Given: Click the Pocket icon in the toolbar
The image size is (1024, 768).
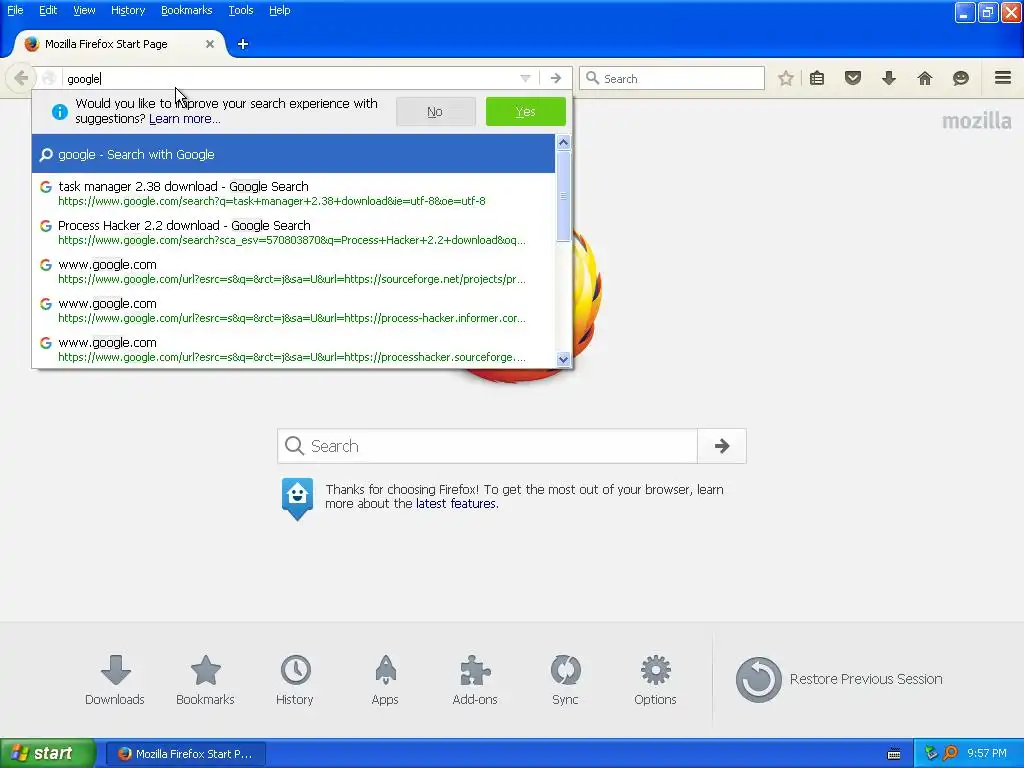Looking at the screenshot, I should pyautogui.click(x=853, y=78).
